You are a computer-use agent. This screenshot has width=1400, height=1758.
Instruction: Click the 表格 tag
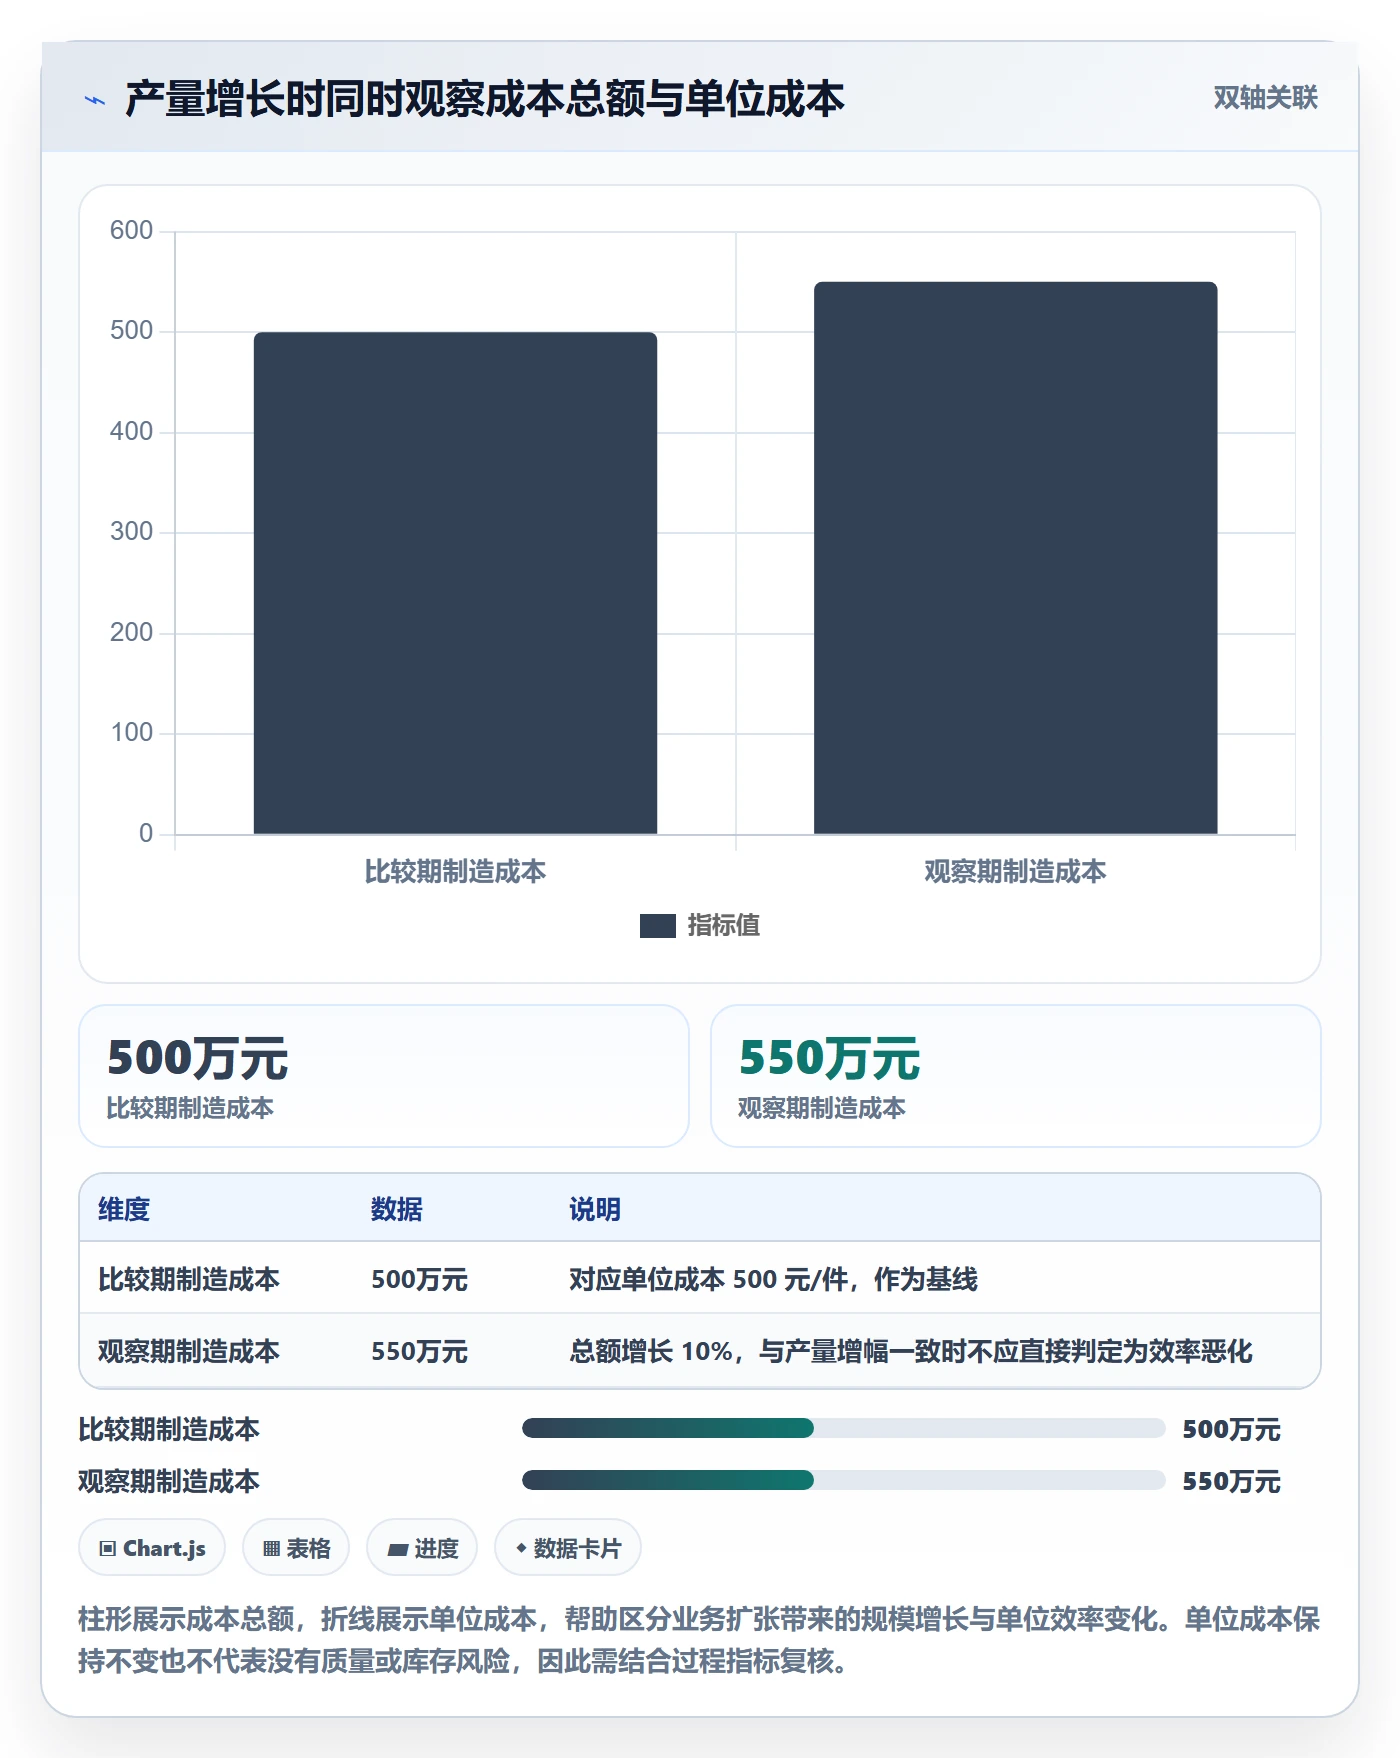coord(296,1548)
